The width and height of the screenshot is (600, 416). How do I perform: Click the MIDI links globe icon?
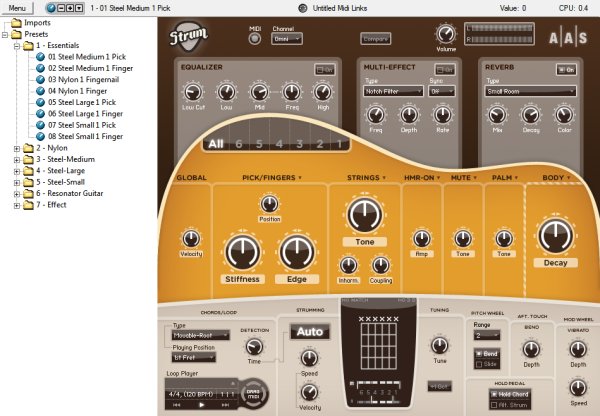pos(302,8)
